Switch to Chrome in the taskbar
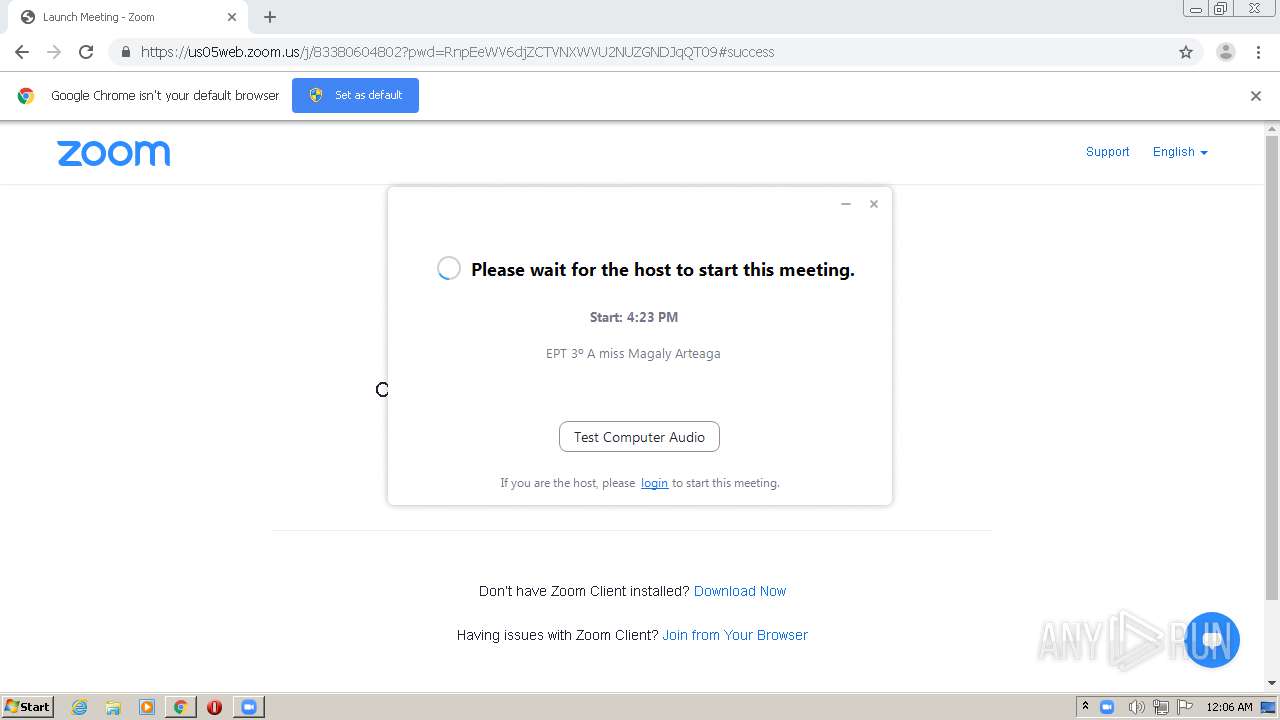This screenshot has height=720, width=1280. (180, 707)
